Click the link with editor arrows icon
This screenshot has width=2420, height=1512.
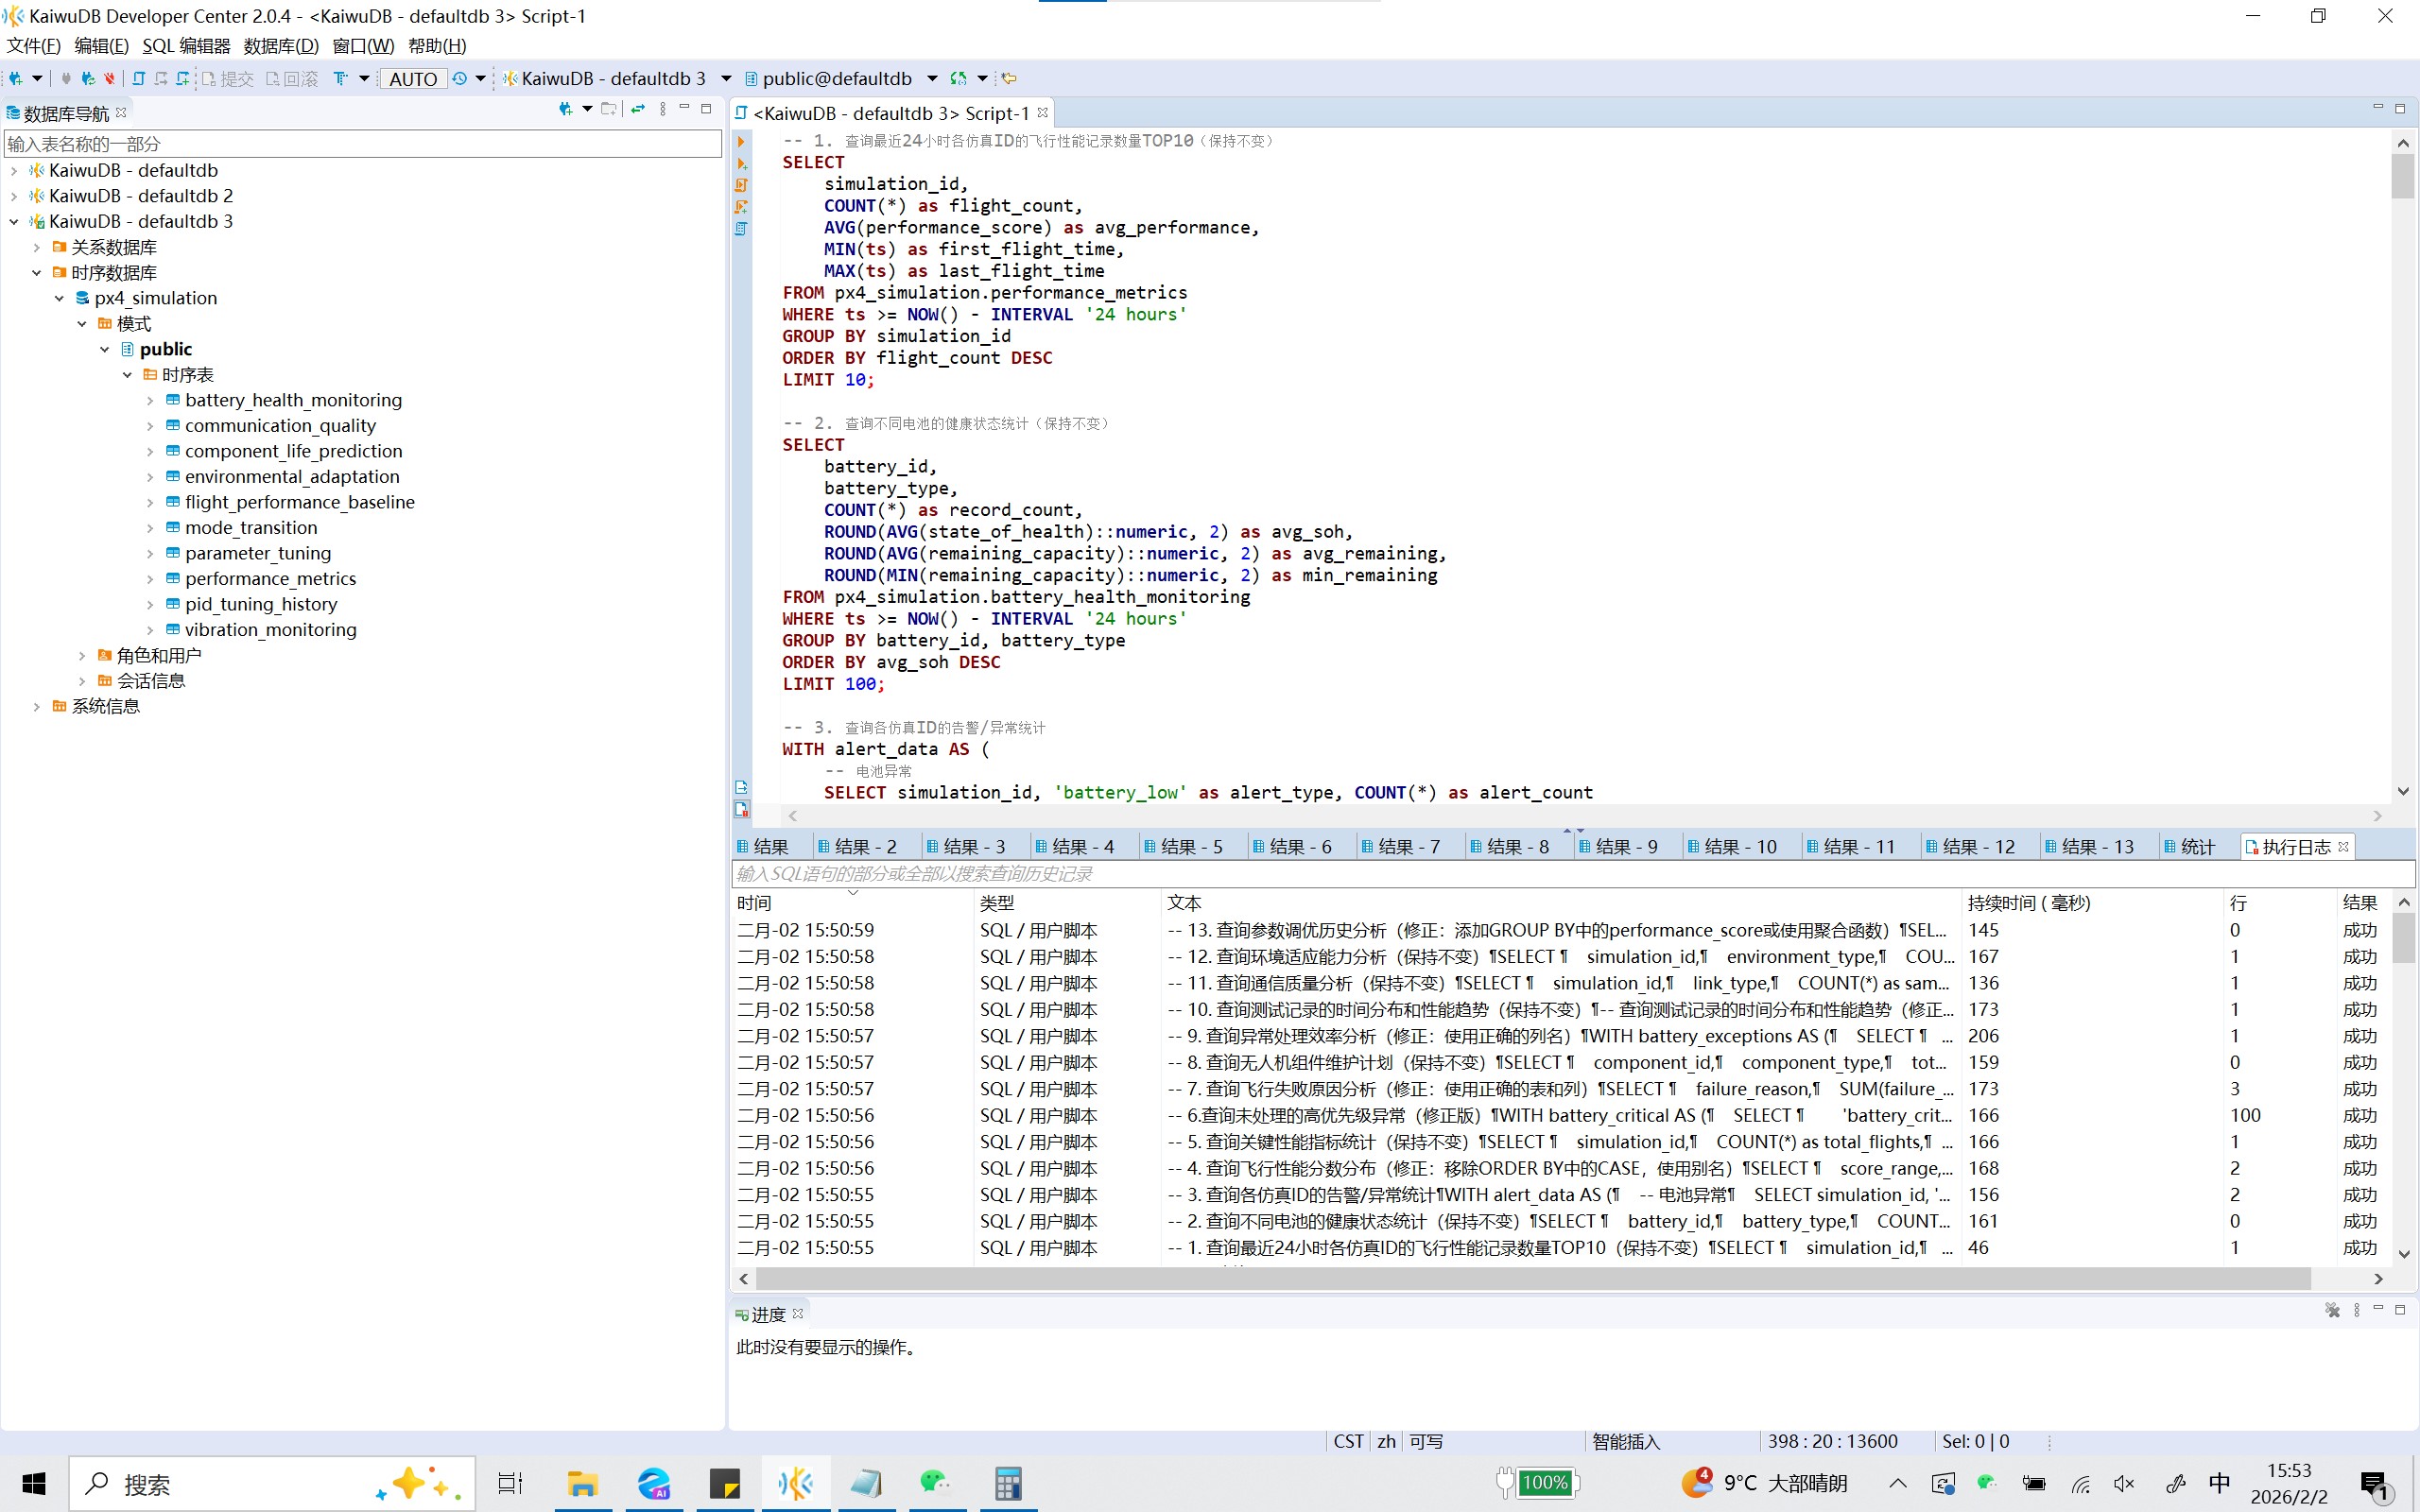(x=637, y=109)
